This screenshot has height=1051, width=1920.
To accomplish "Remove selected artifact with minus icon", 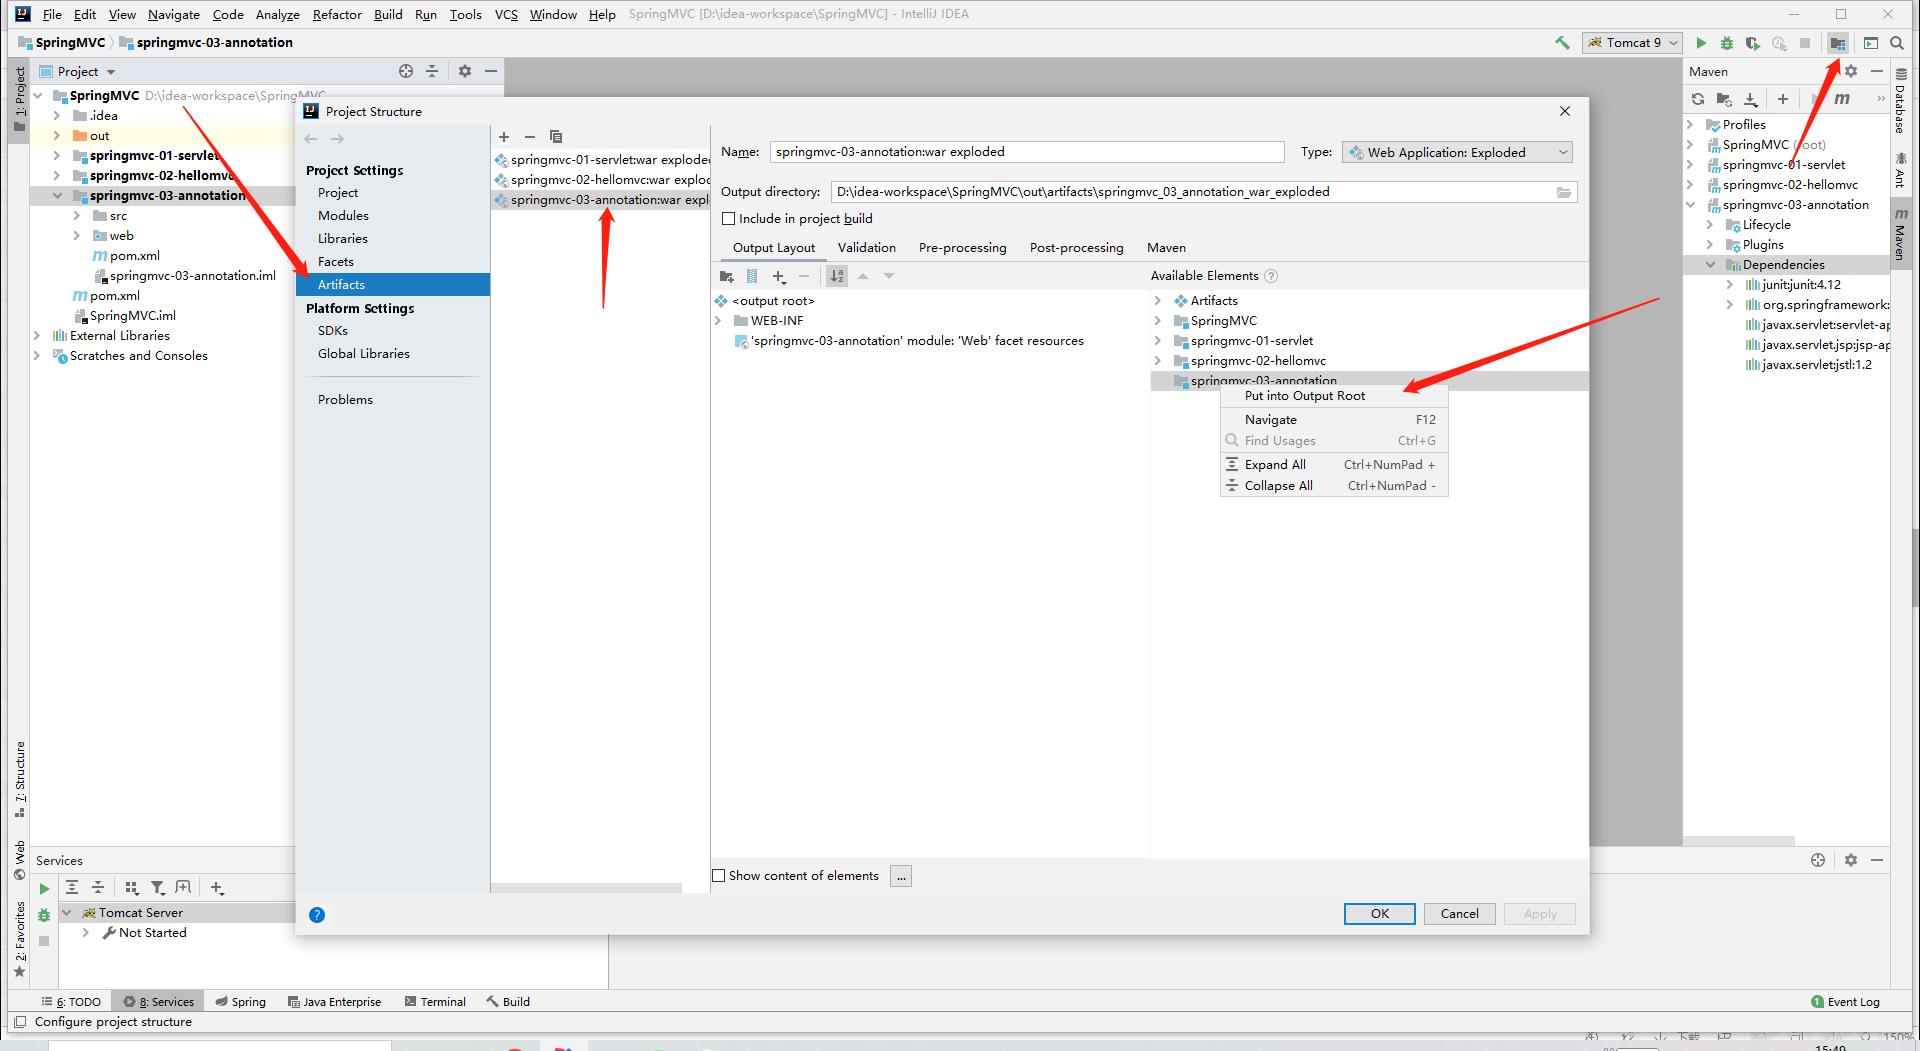I will (x=530, y=136).
